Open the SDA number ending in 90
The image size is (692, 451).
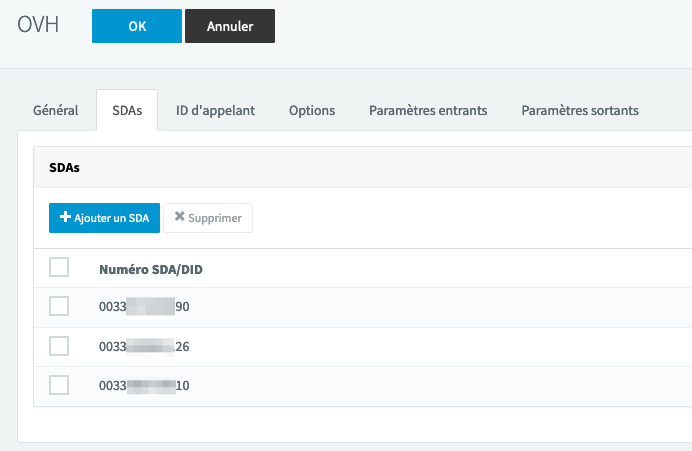pos(144,307)
